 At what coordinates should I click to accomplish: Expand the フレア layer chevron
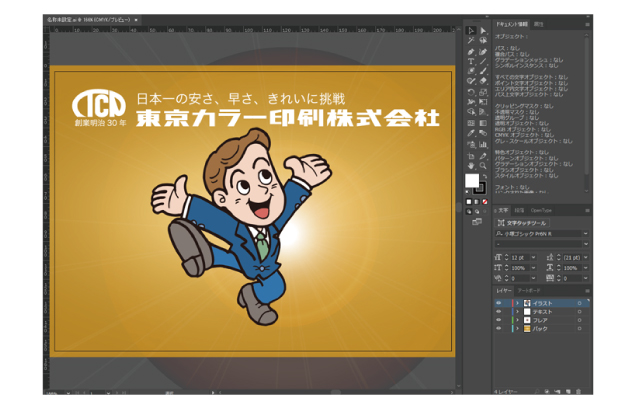(x=517, y=320)
